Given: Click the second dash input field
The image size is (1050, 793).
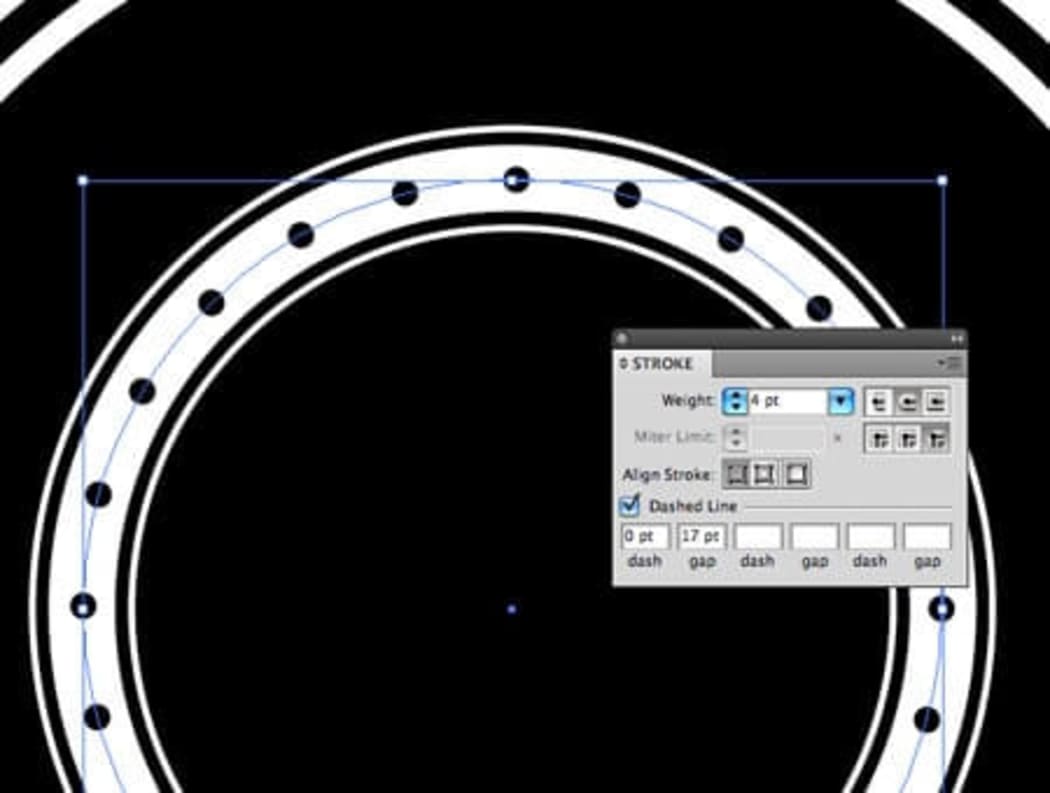Looking at the screenshot, I should [x=758, y=536].
